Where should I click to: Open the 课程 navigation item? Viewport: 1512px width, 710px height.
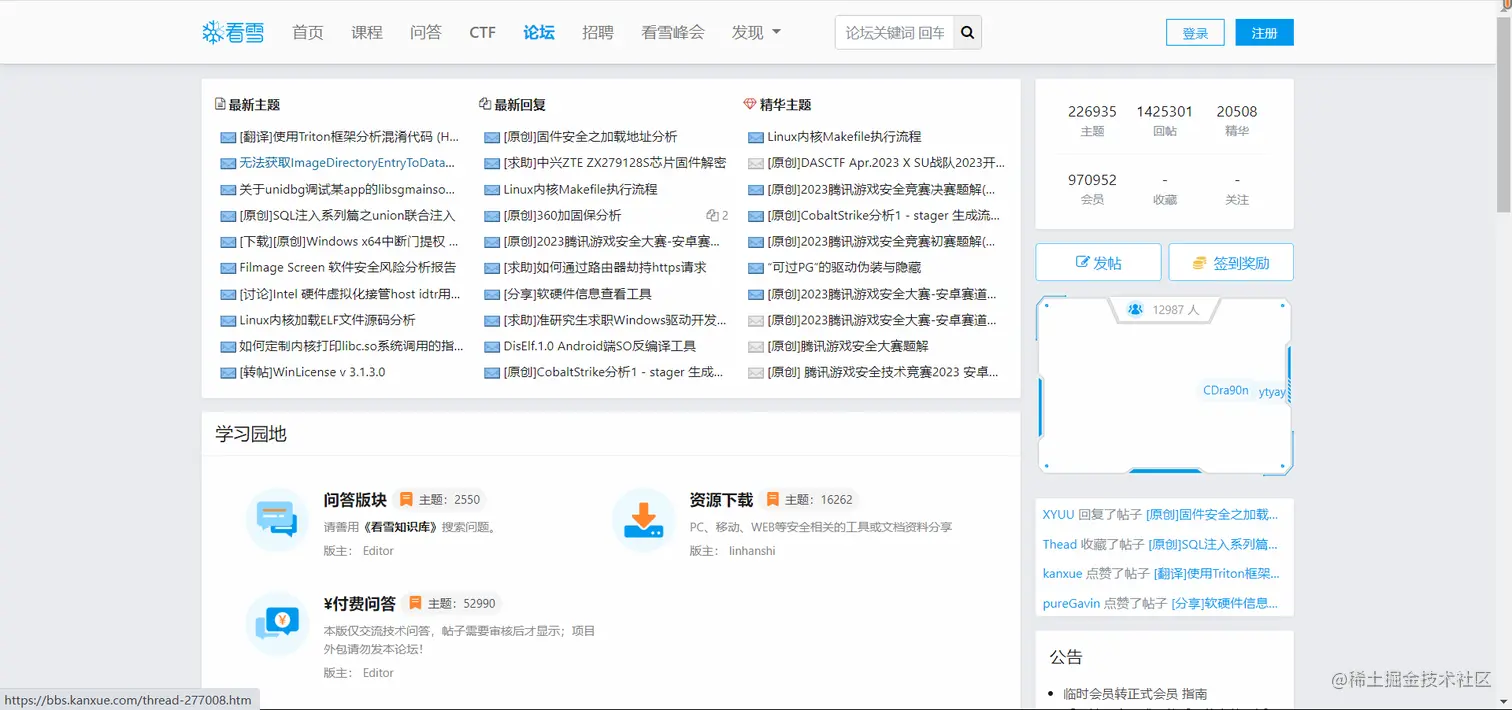click(x=367, y=32)
